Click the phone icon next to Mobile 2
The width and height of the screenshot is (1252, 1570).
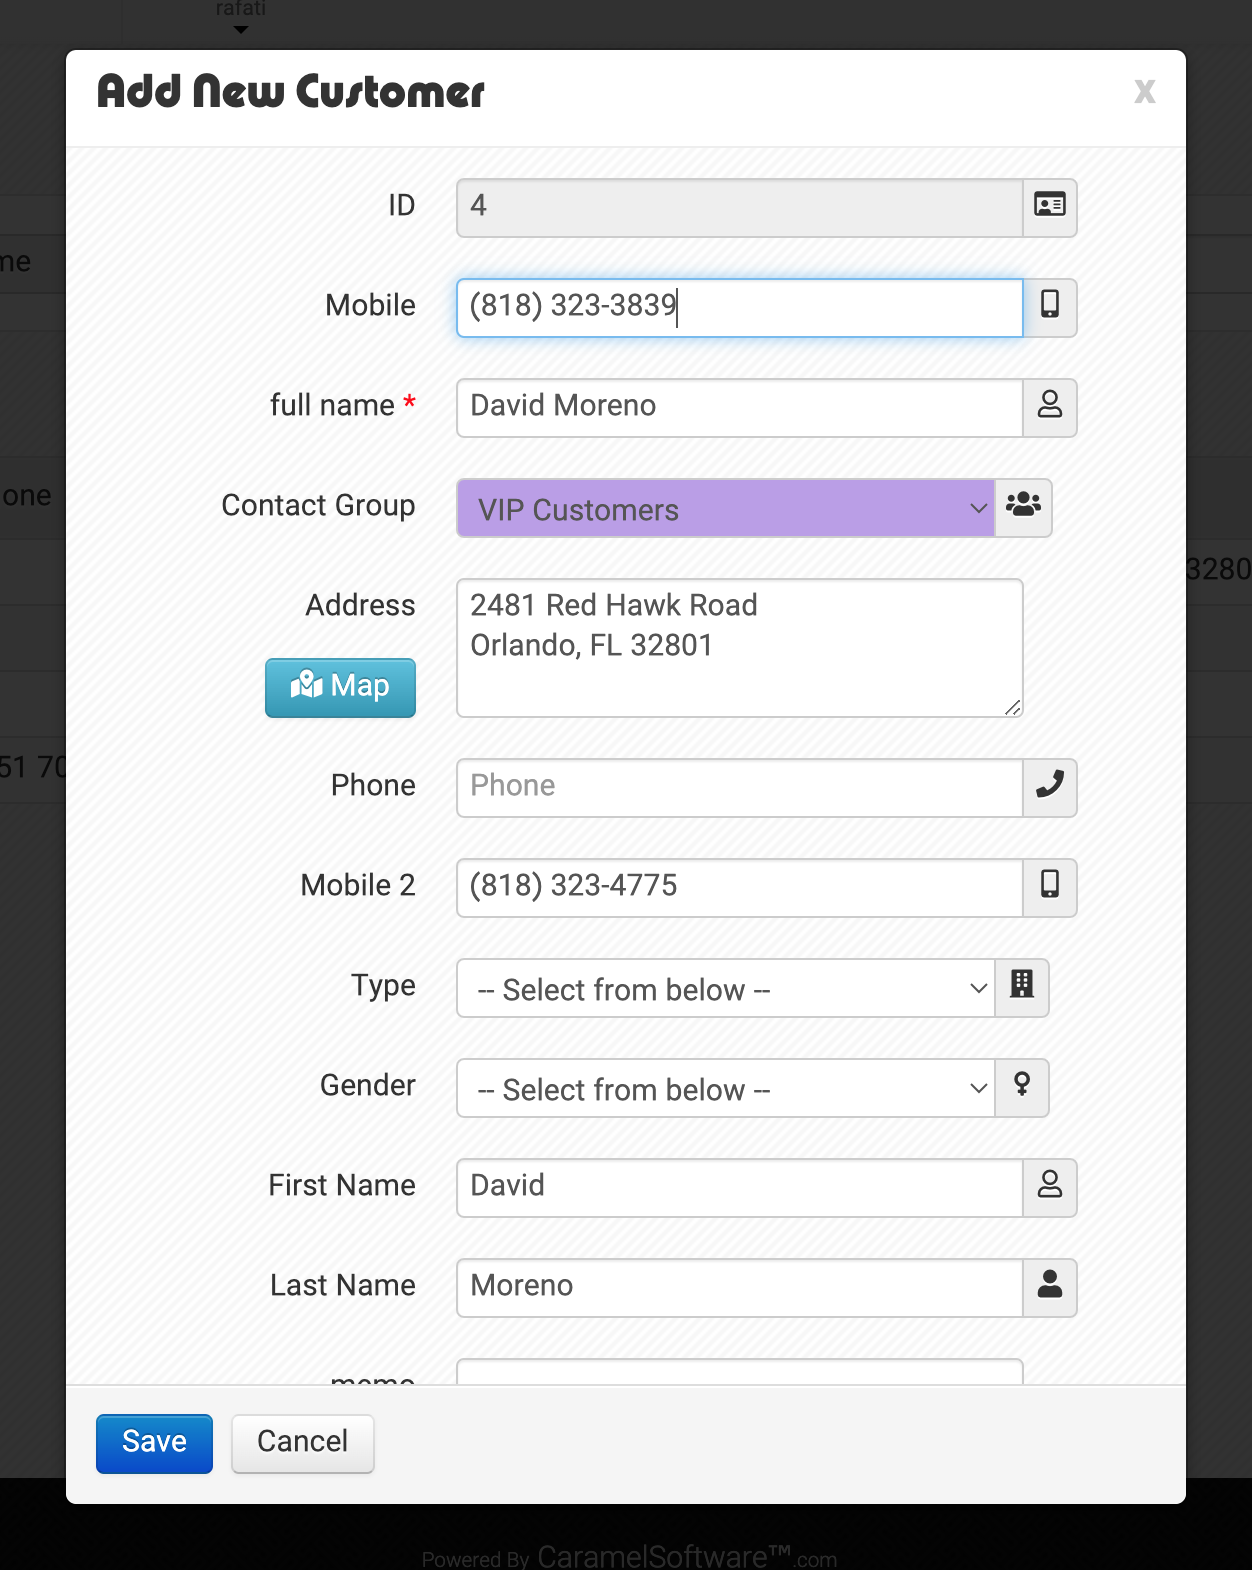pyautogui.click(x=1049, y=886)
